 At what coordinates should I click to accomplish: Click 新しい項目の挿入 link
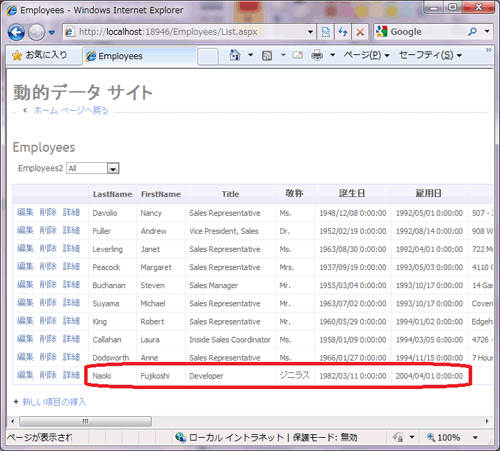click(54, 402)
